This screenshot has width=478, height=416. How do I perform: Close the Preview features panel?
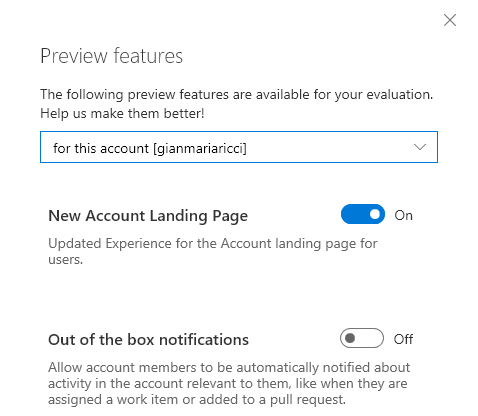(450, 20)
